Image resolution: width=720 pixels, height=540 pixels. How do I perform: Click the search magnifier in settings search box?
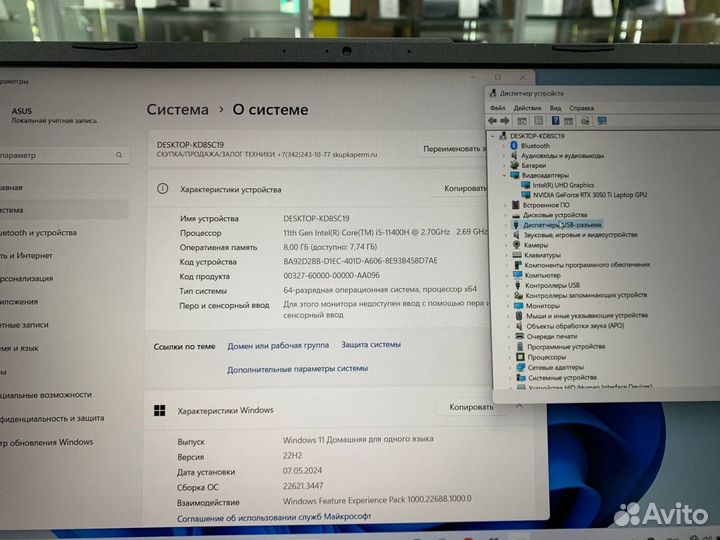(119, 155)
